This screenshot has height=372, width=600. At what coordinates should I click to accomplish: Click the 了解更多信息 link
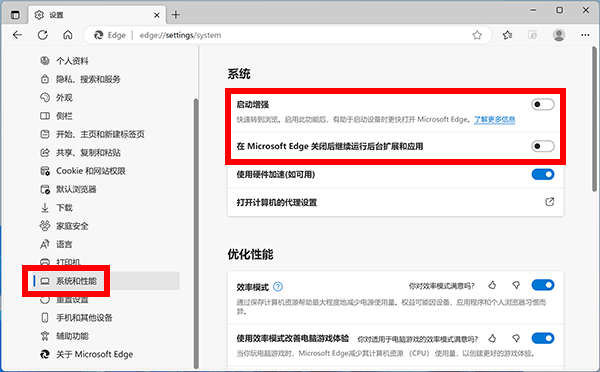click(495, 119)
